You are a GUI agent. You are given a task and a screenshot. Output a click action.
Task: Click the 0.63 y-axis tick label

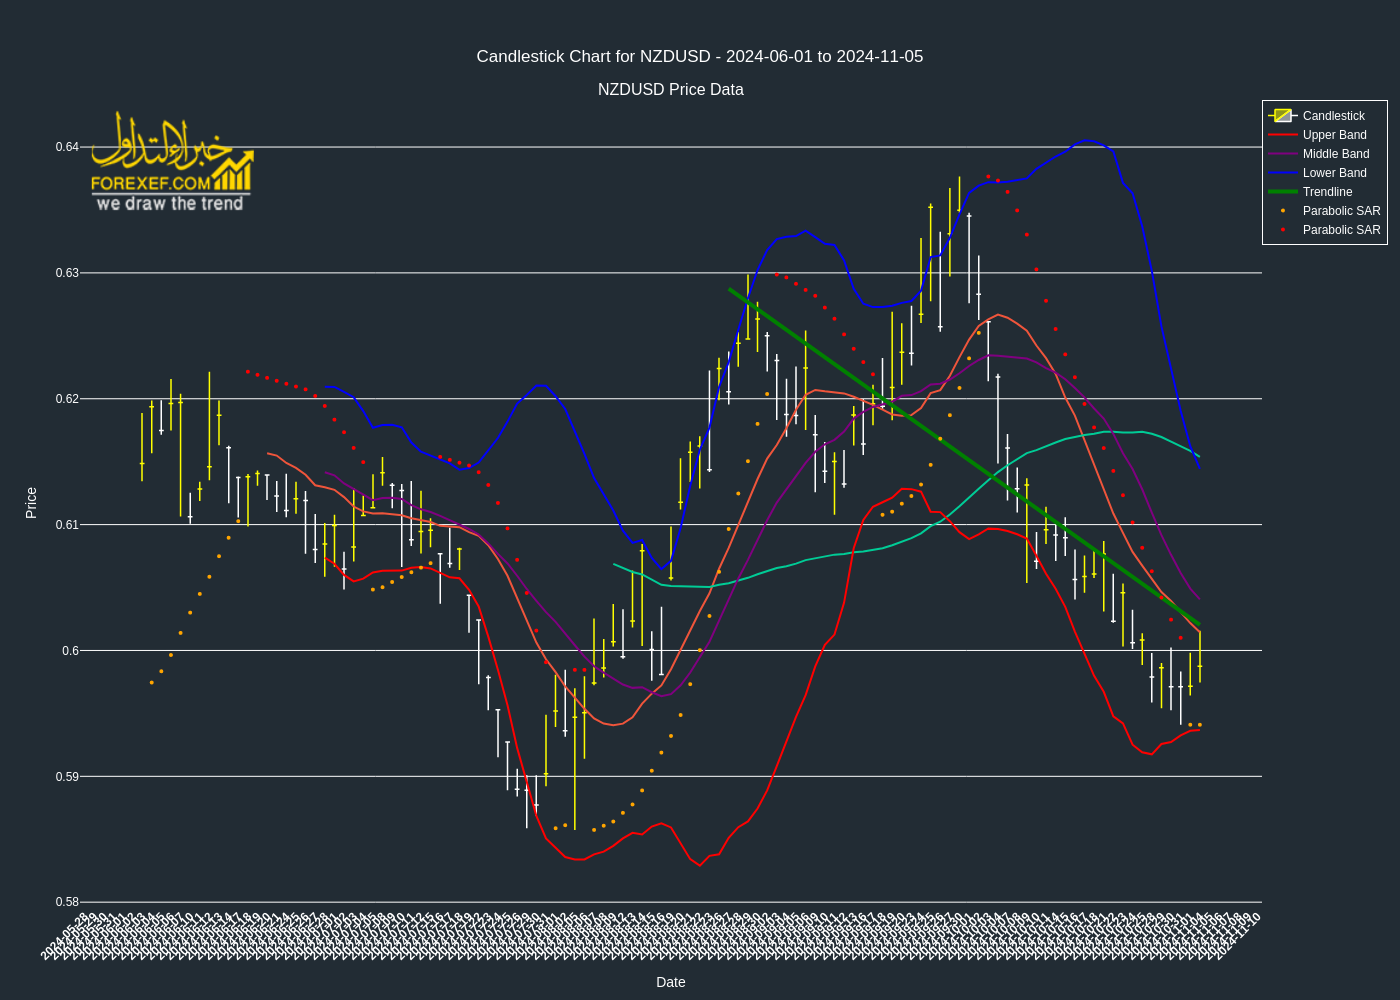(x=67, y=273)
